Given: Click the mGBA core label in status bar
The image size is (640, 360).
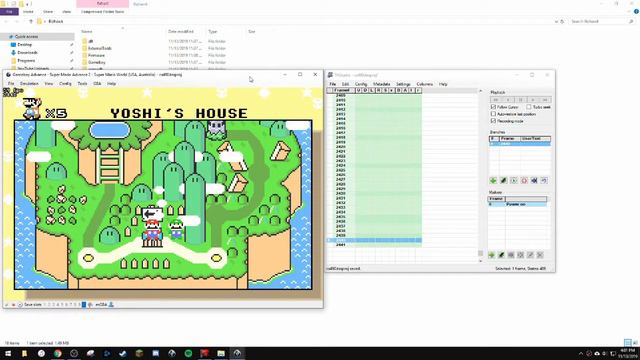Looking at the screenshot, I should (101, 304).
